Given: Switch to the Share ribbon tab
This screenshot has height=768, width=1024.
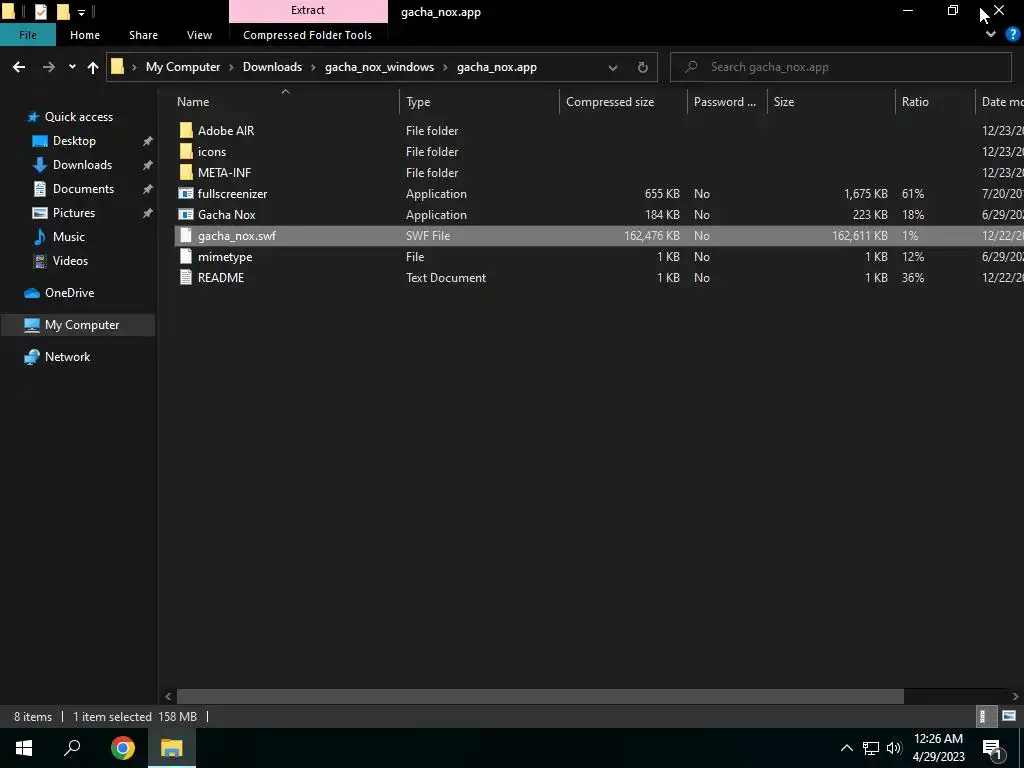Looking at the screenshot, I should click(143, 35).
